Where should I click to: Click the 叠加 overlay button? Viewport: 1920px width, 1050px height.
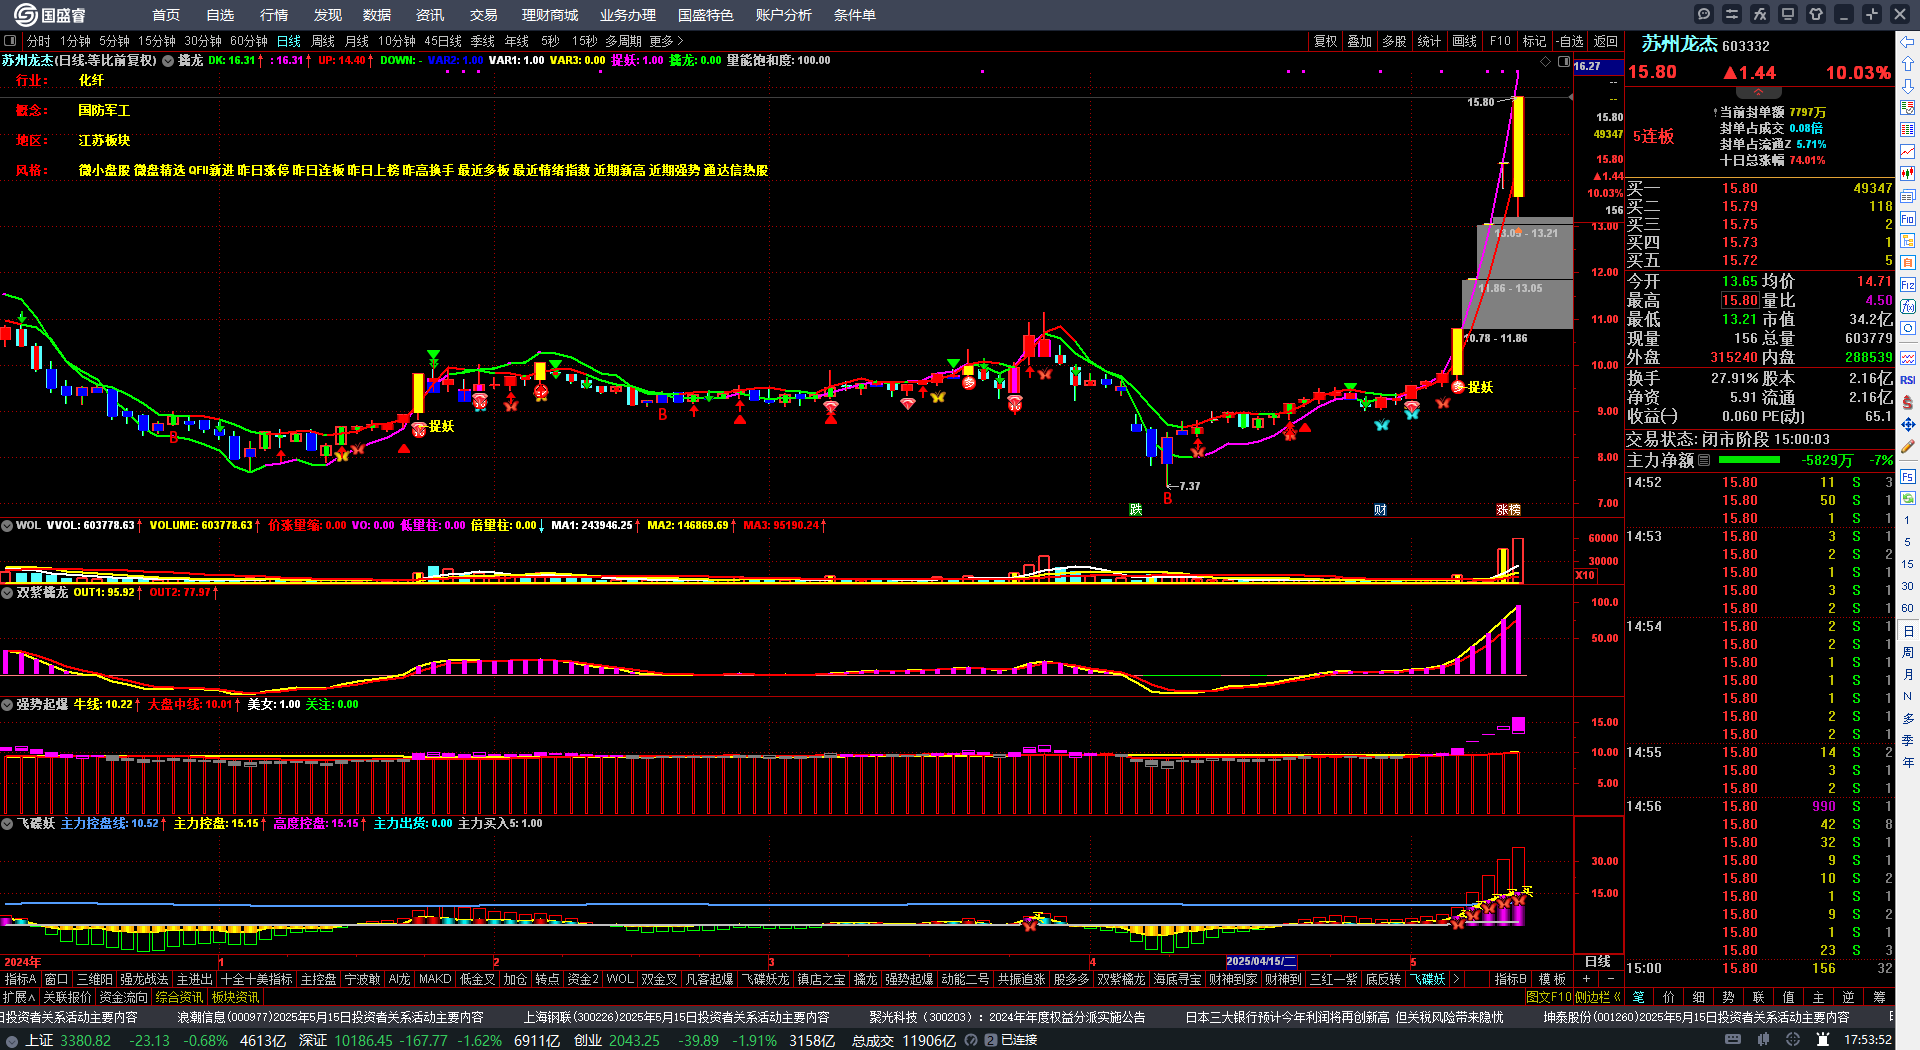click(1359, 41)
